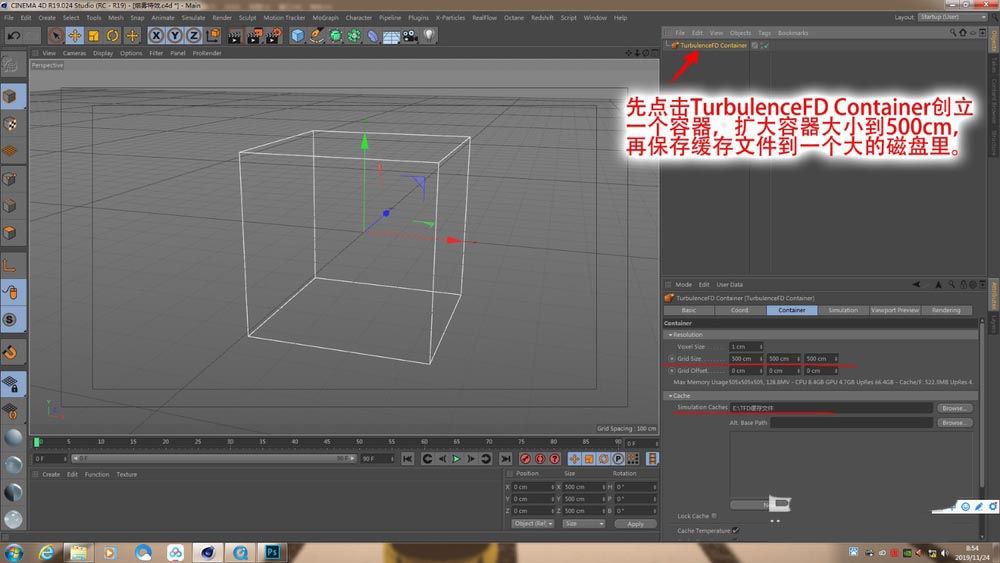Screen dimensions: 1000x563
Task: Switch to the Viewport Preview tab
Action: (x=895, y=311)
